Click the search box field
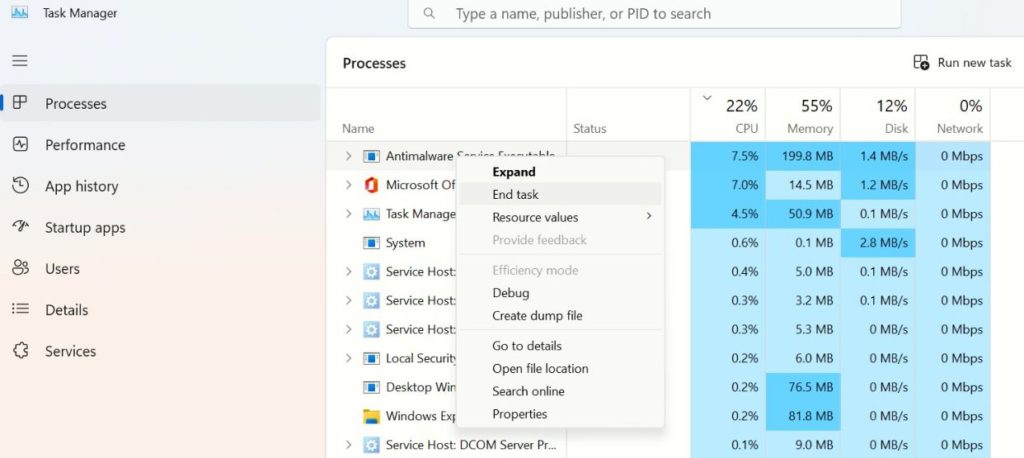The image size is (1024, 458). pyautogui.click(x=660, y=14)
